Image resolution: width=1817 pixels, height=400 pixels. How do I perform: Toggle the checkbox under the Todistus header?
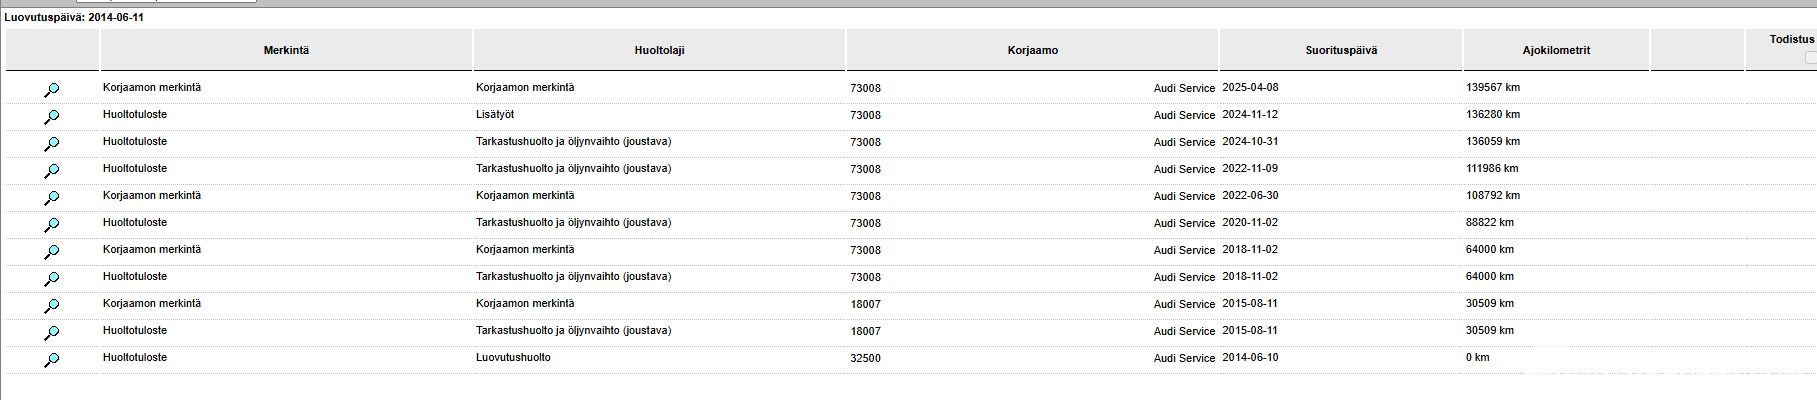click(x=1811, y=58)
